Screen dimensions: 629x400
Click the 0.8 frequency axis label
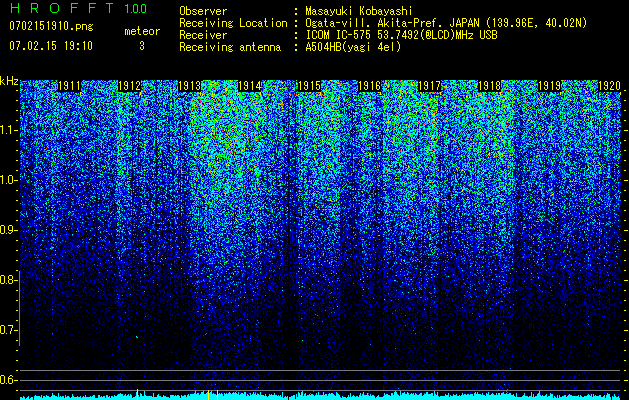click(8, 280)
